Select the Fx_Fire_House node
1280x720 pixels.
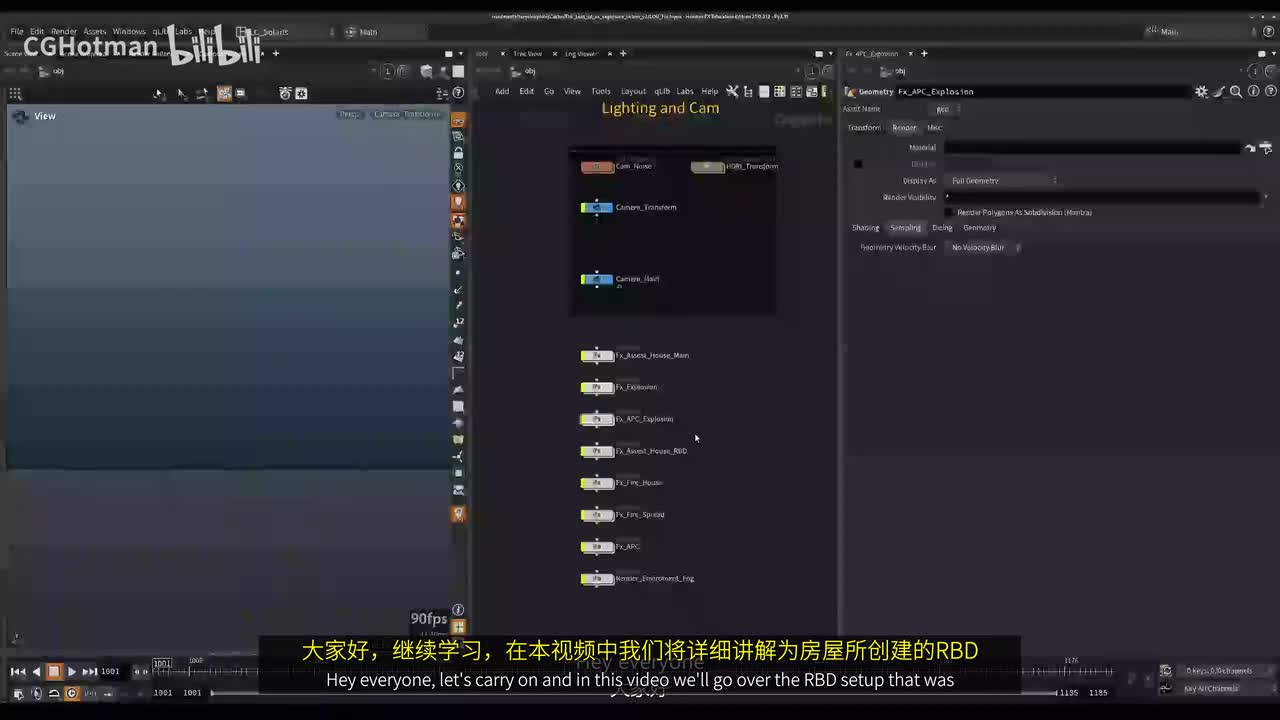point(597,483)
